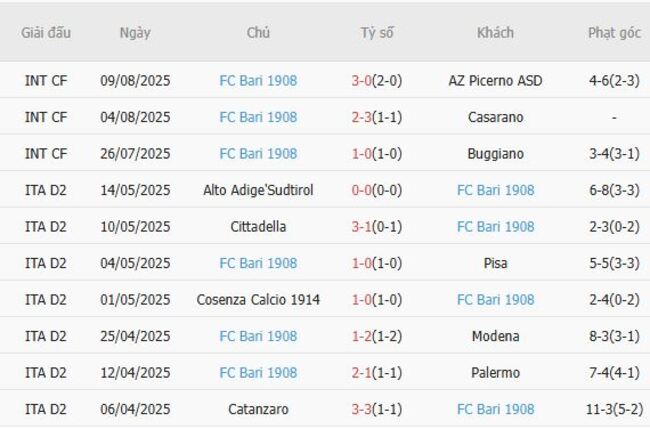Click the "Giải đấu" column header
The height and width of the screenshot is (429, 650).
(46, 33)
